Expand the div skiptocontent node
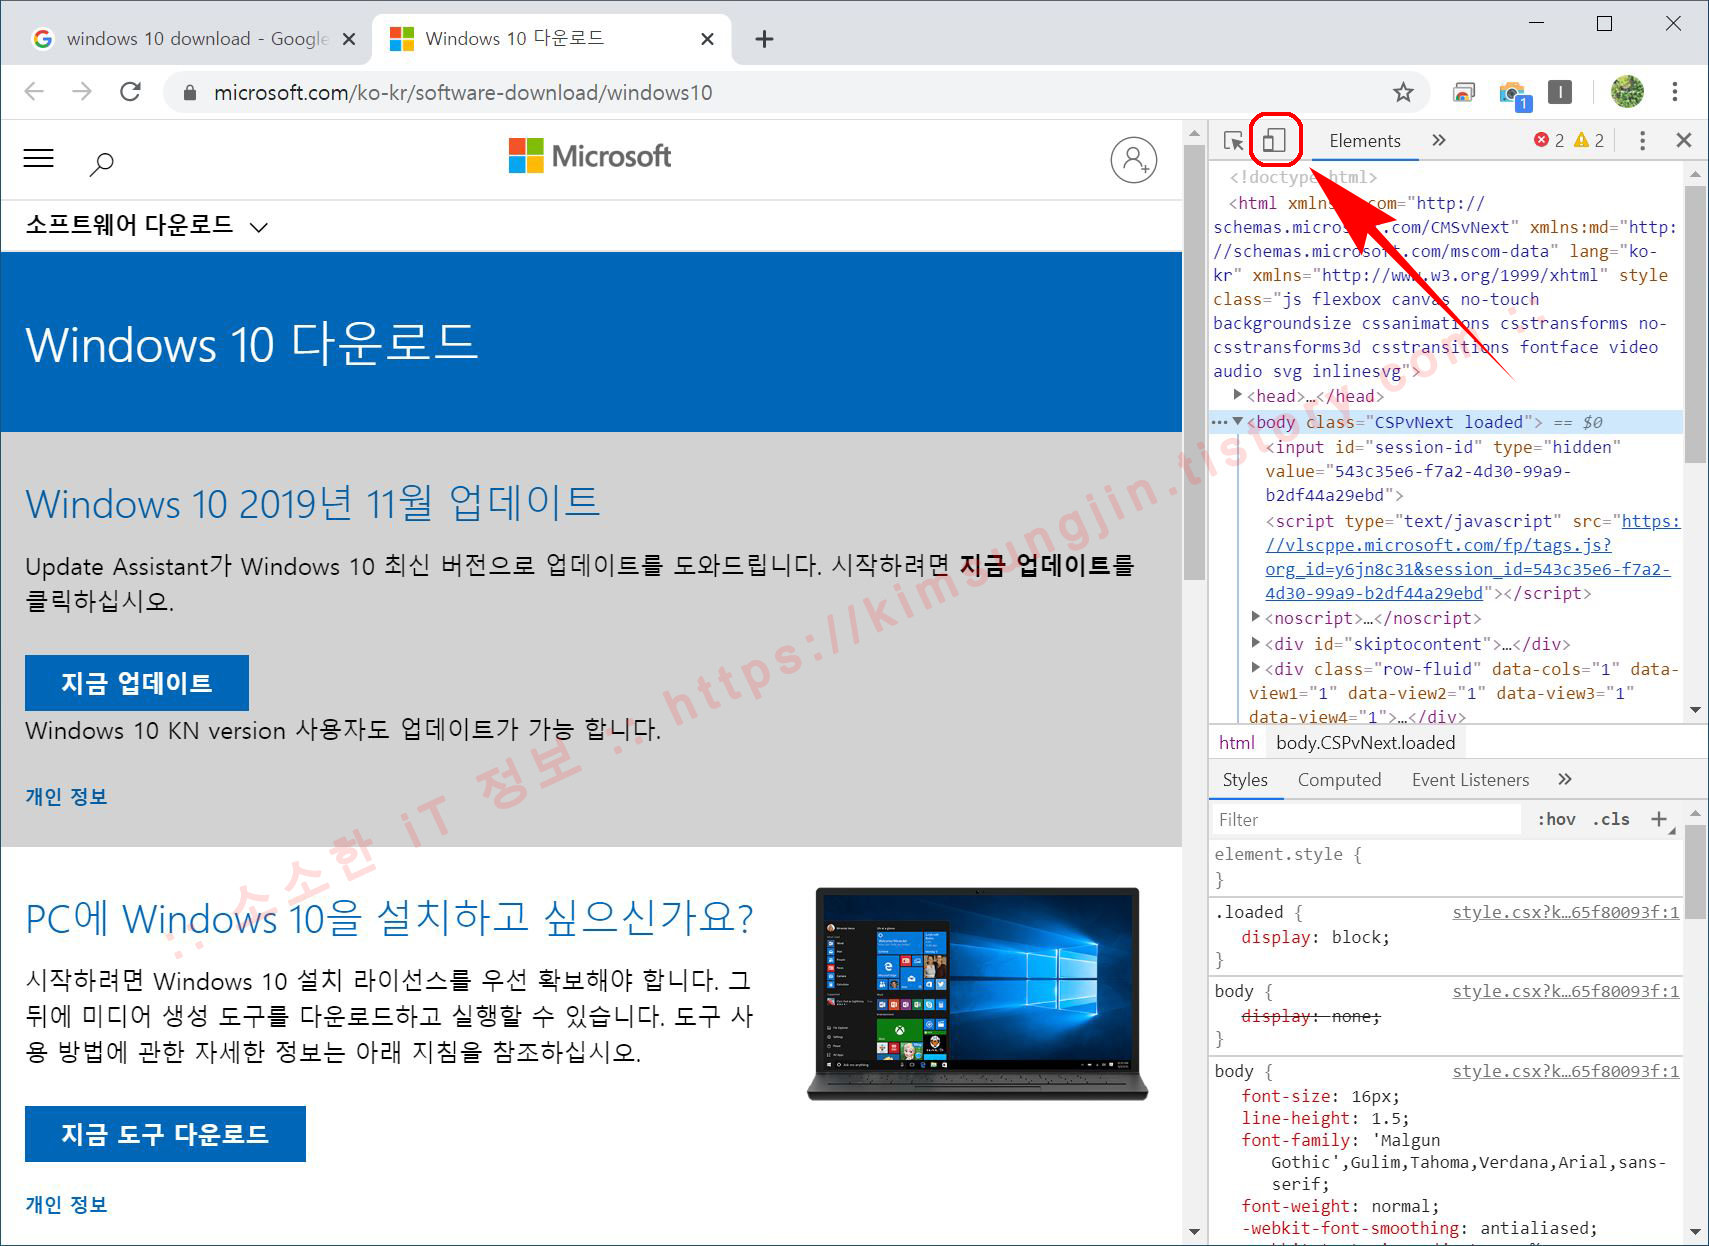The image size is (1709, 1246). [1256, 644]
